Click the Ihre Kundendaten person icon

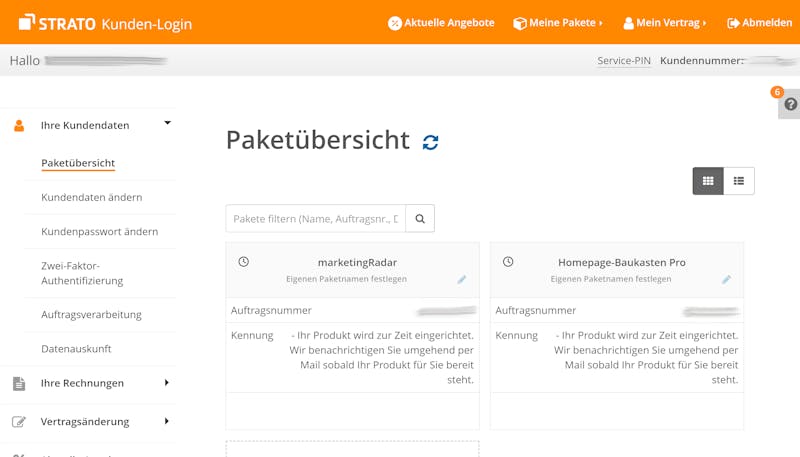(x=19, y=125)
